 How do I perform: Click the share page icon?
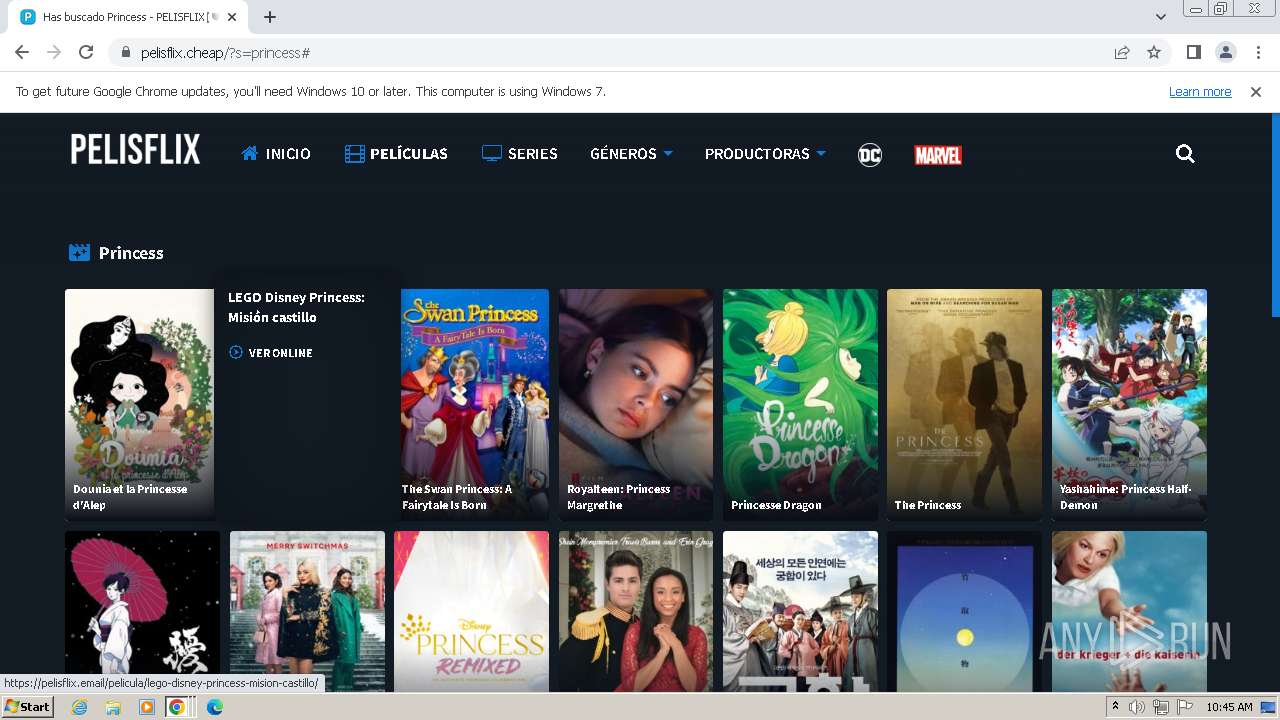click(x=1122, y=52)
